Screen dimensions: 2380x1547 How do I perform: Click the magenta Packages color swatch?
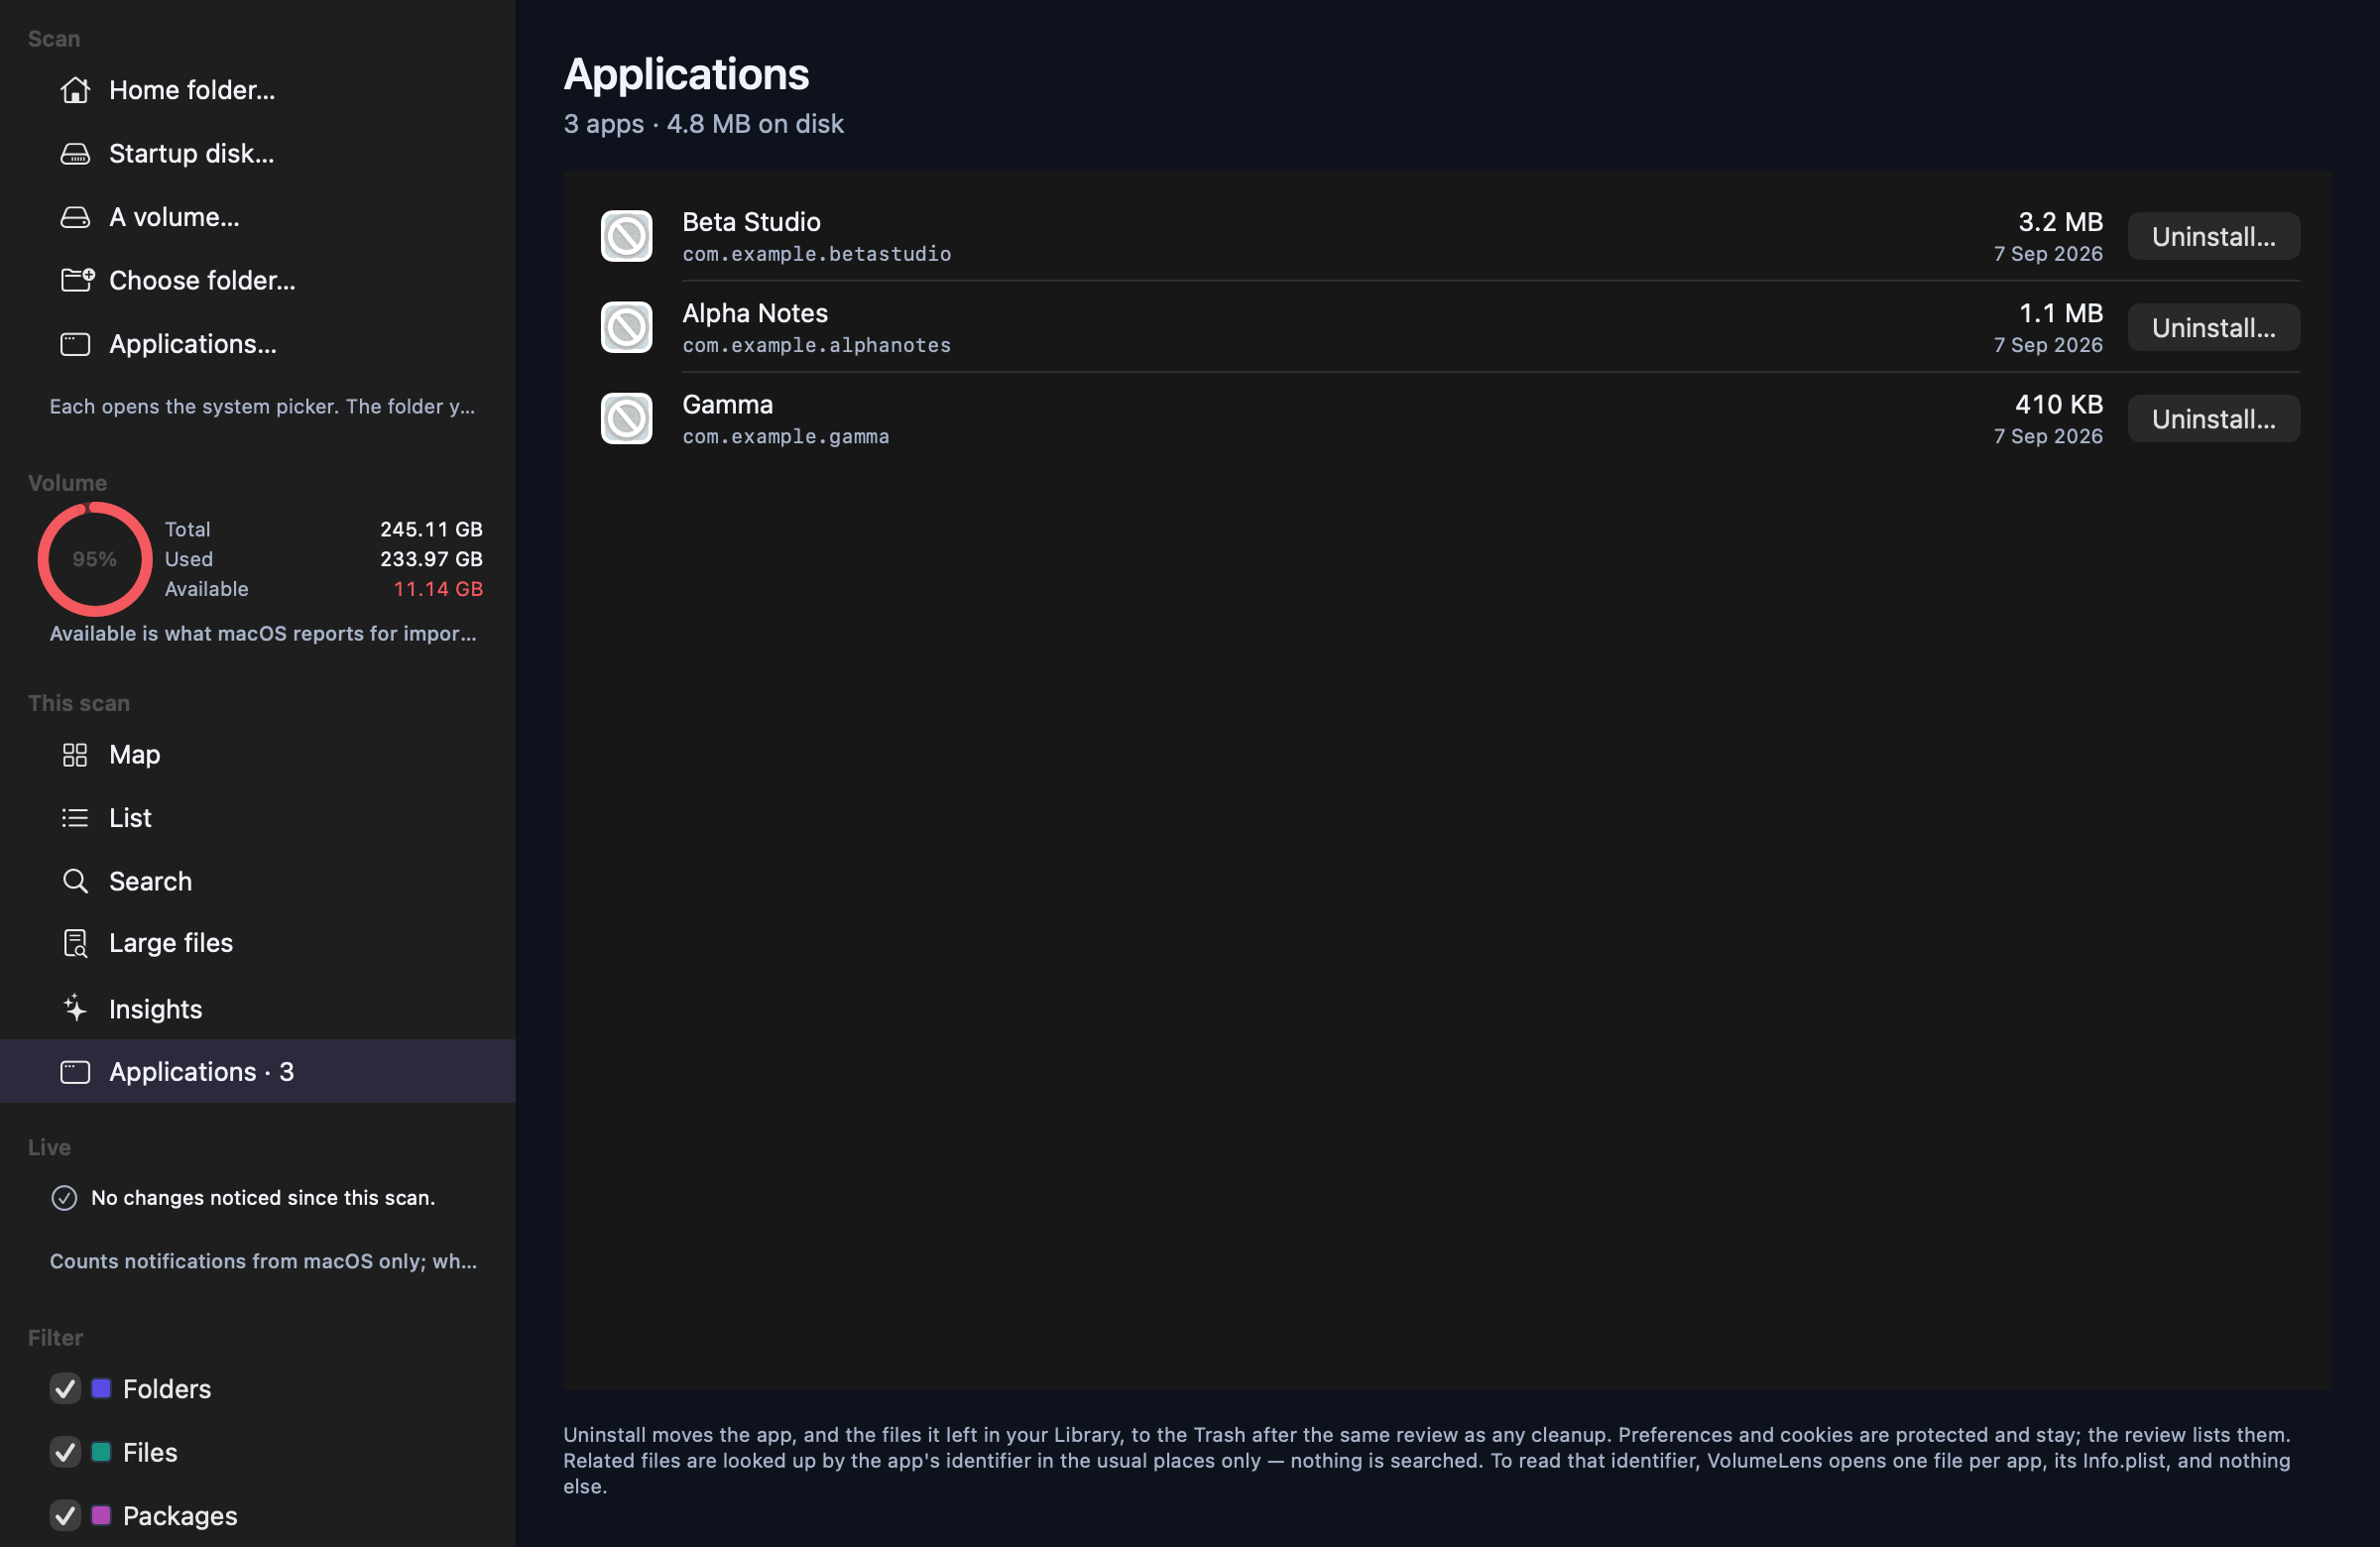[x=101, y=1515]
